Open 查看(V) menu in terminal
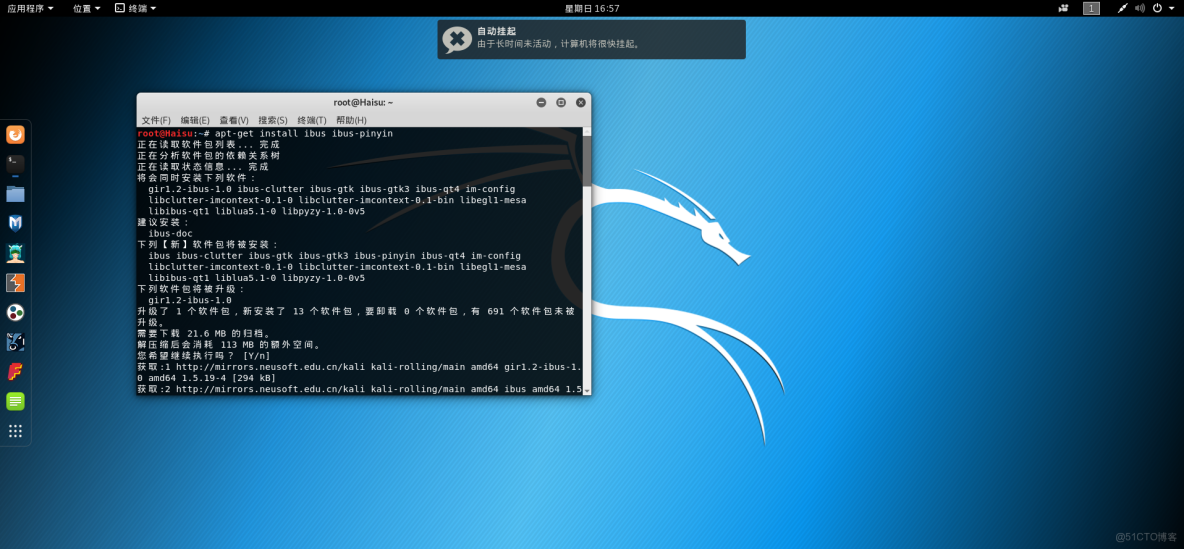1184x549 pixels. [x=234, y=120]
